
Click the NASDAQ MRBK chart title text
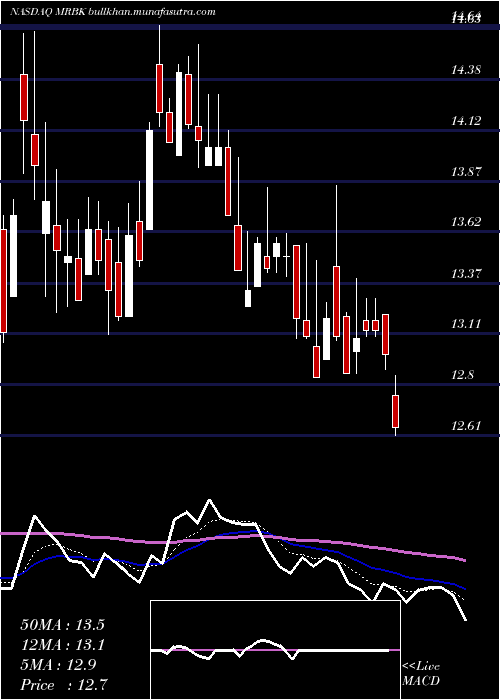112,12
